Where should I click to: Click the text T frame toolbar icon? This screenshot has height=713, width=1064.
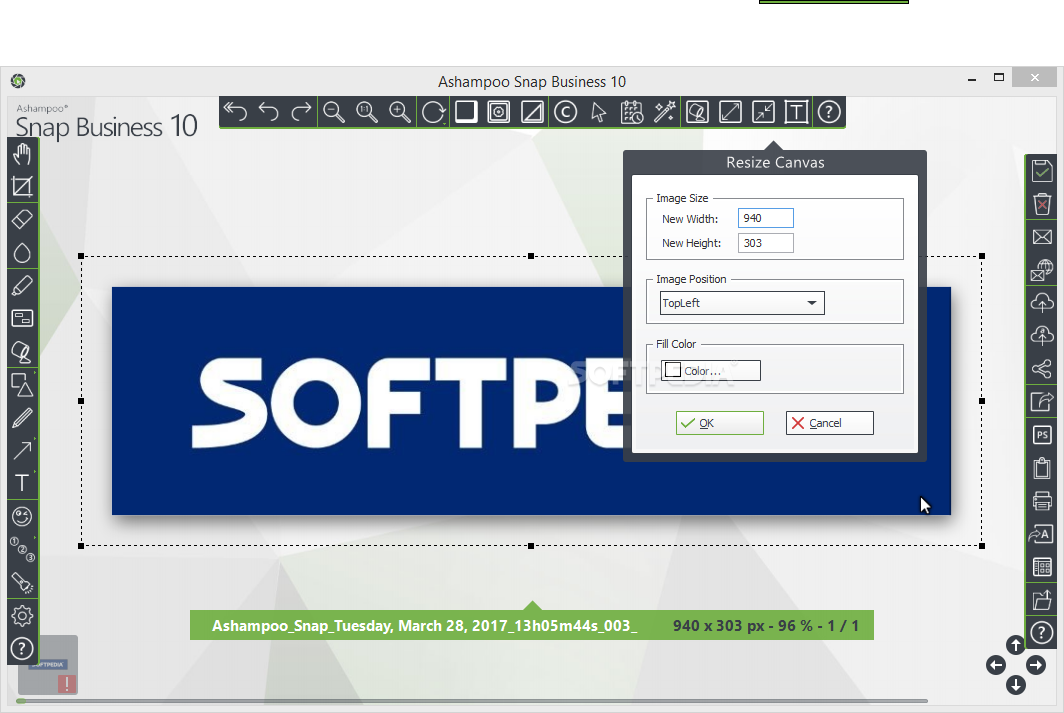pyautogui.click(x=796, y=111)
